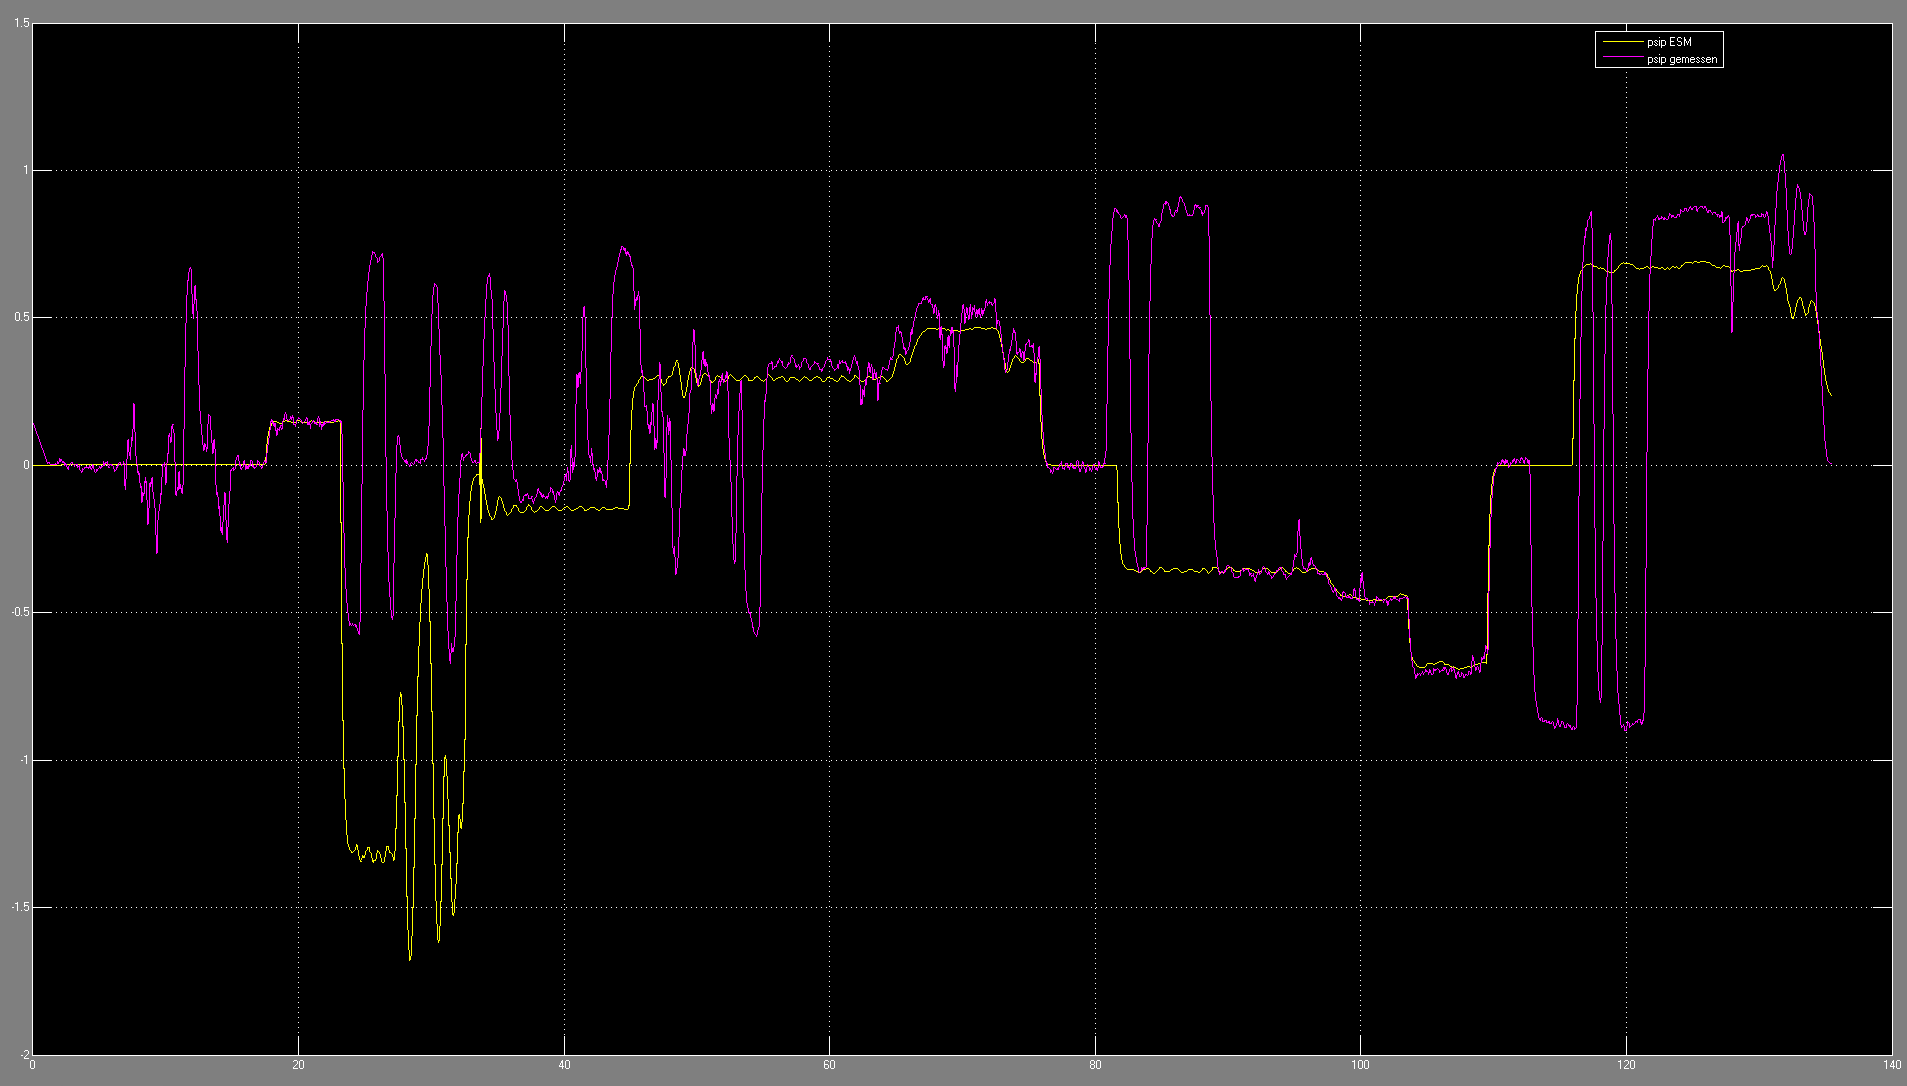
Task: Pick the x-axis tick label 80
Action: (1095, 1065)
